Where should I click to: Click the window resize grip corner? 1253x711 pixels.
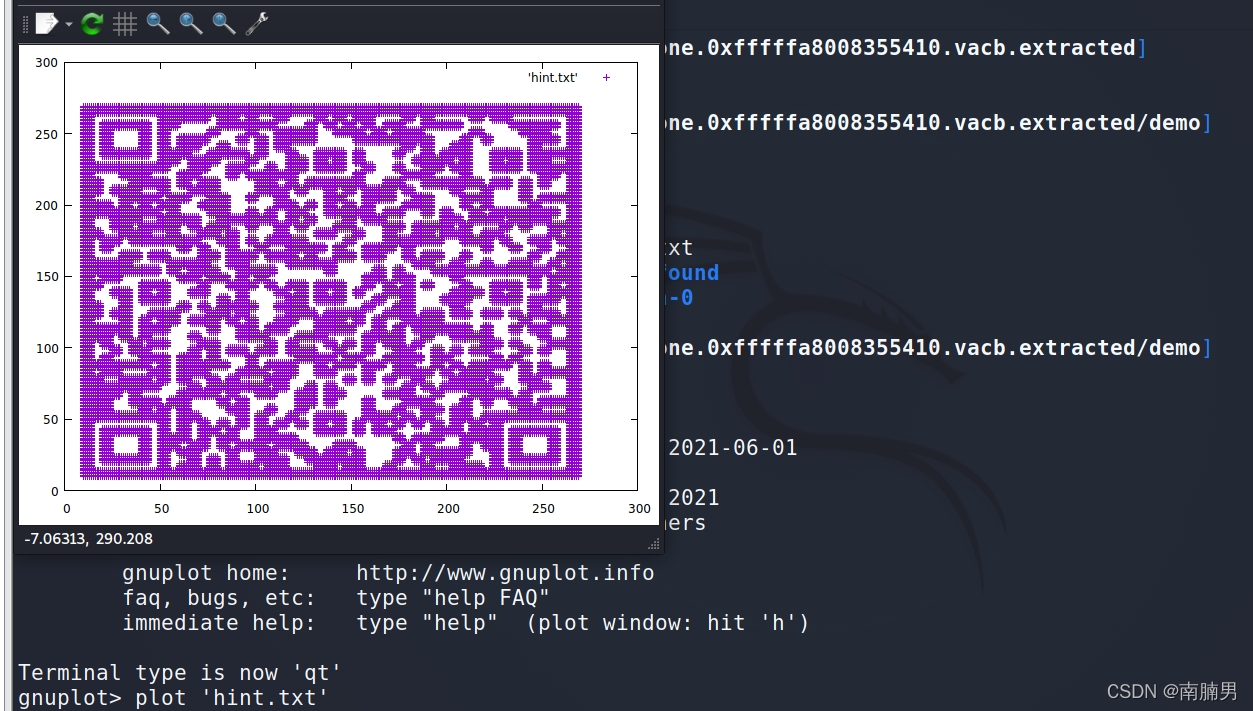tap(654, 544)
